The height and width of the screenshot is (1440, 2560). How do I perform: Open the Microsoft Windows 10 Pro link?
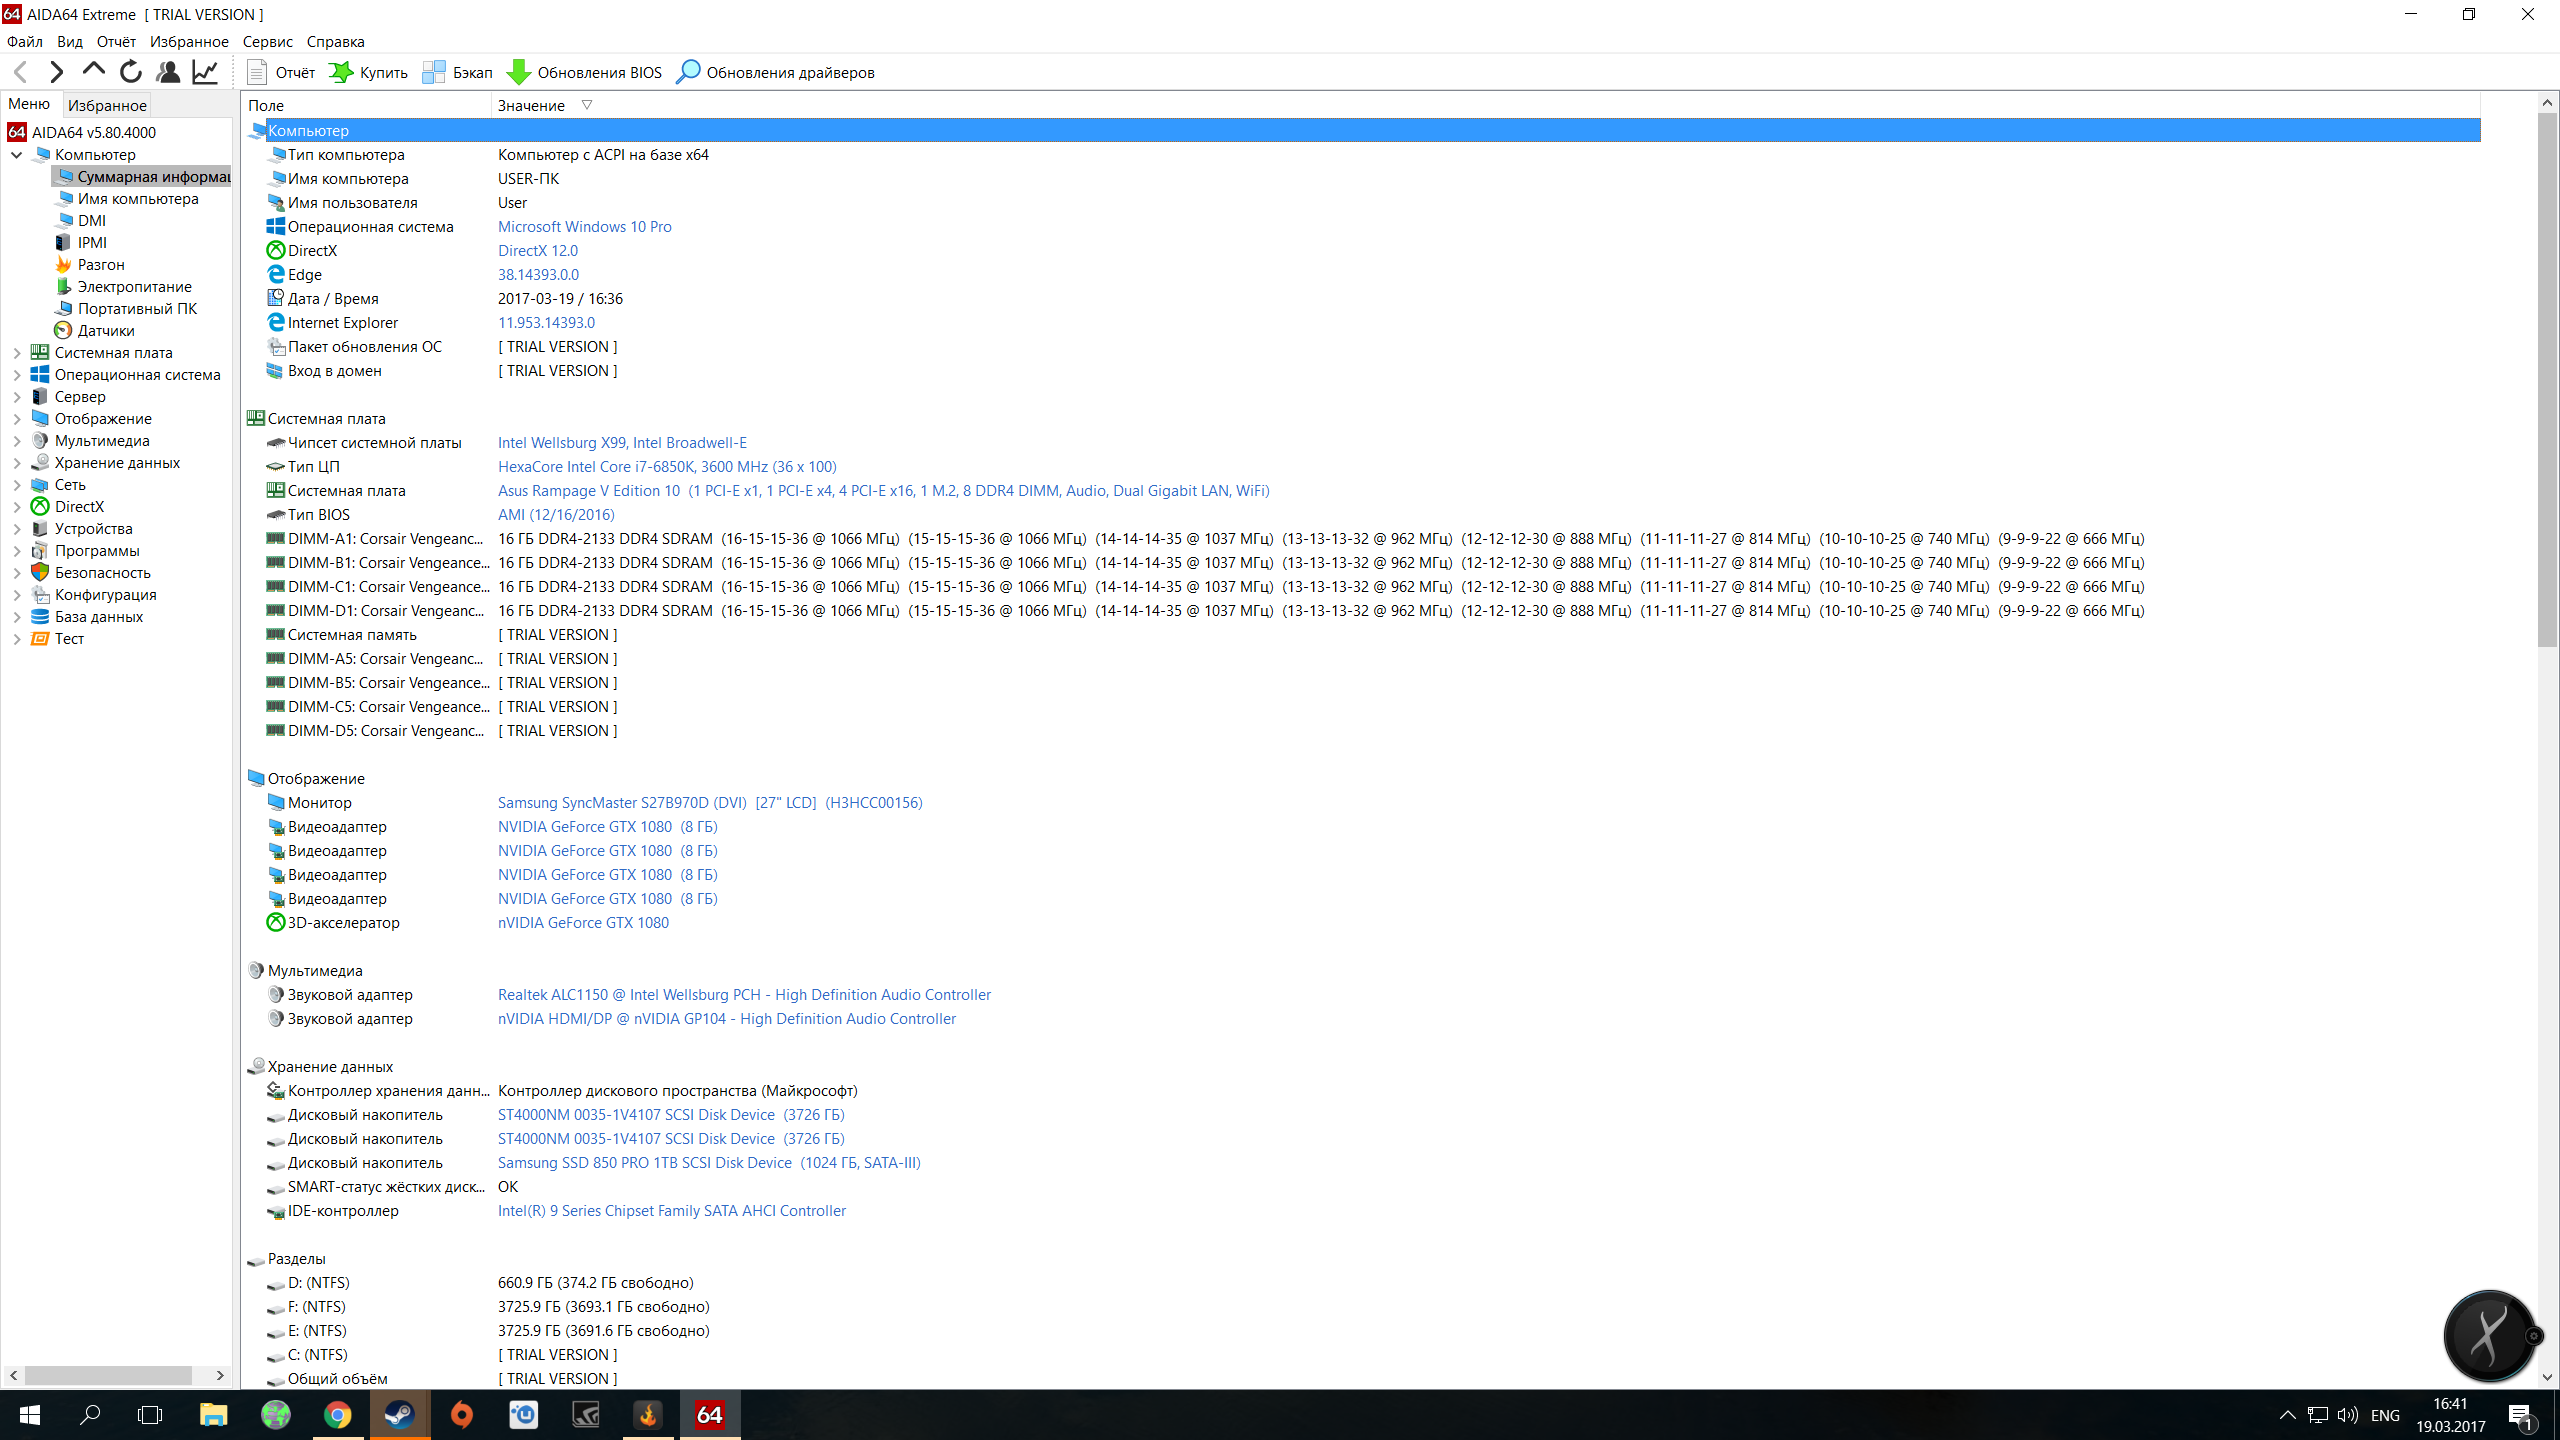coord(584,227)
